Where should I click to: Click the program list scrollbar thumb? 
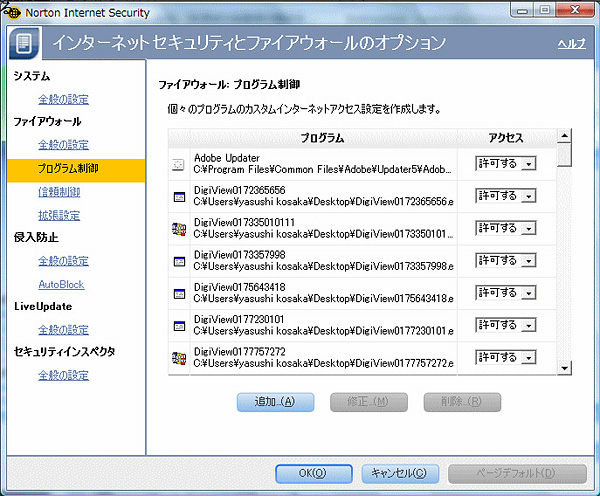[x=564, y=154]
